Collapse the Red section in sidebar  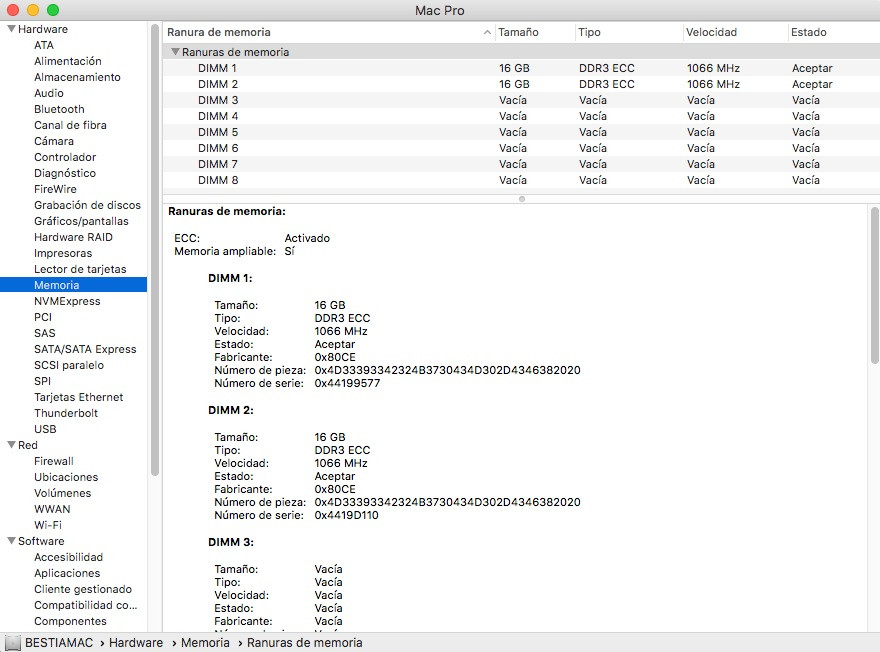click(x=10, y=445)
